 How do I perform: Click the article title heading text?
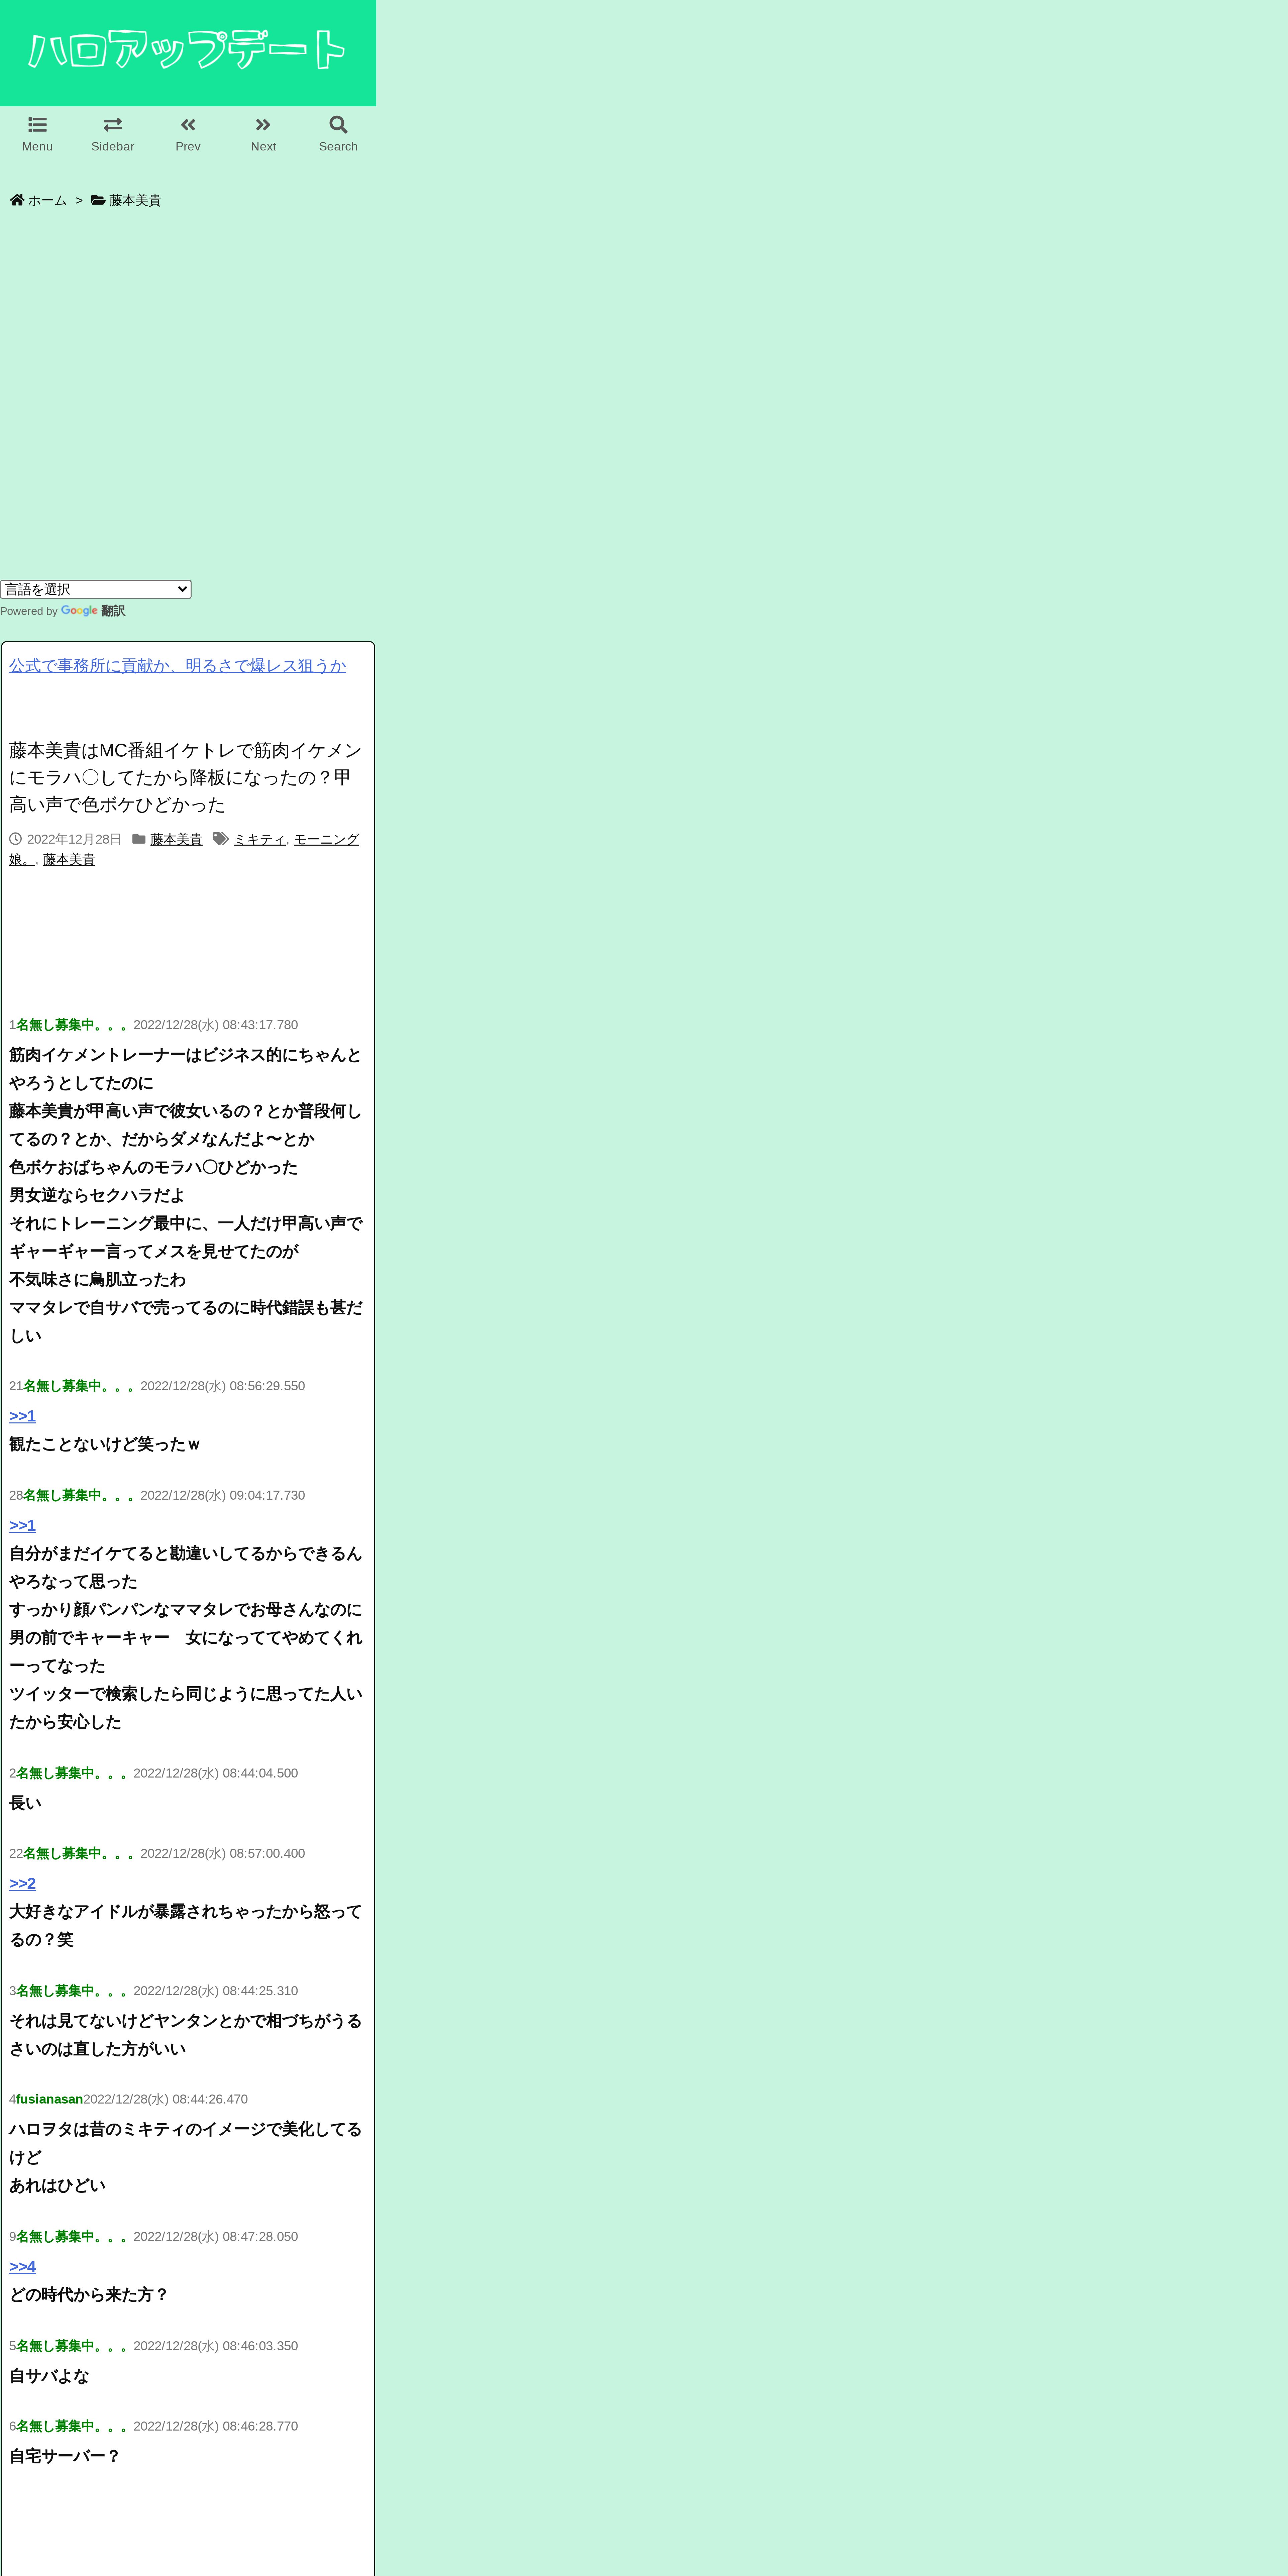point(185,777)
